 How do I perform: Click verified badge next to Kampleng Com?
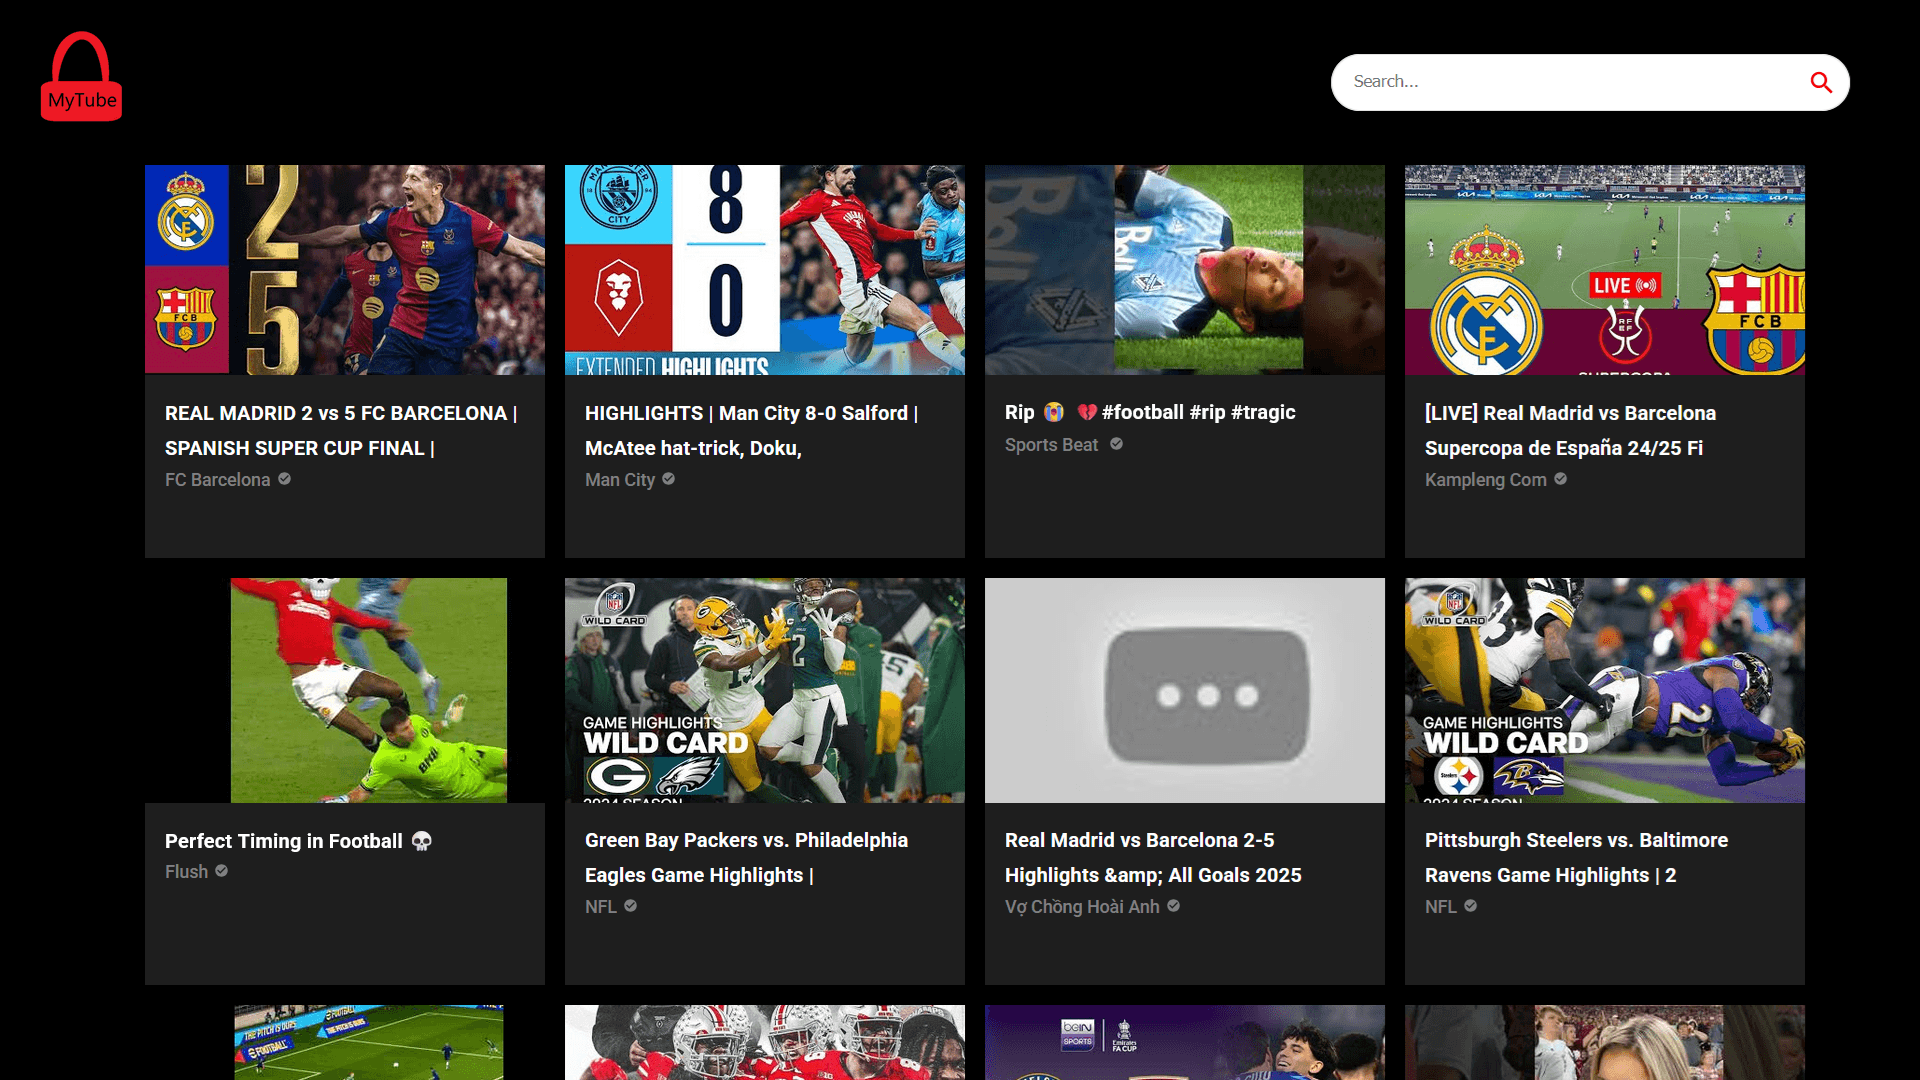[x=1561, y=479]
